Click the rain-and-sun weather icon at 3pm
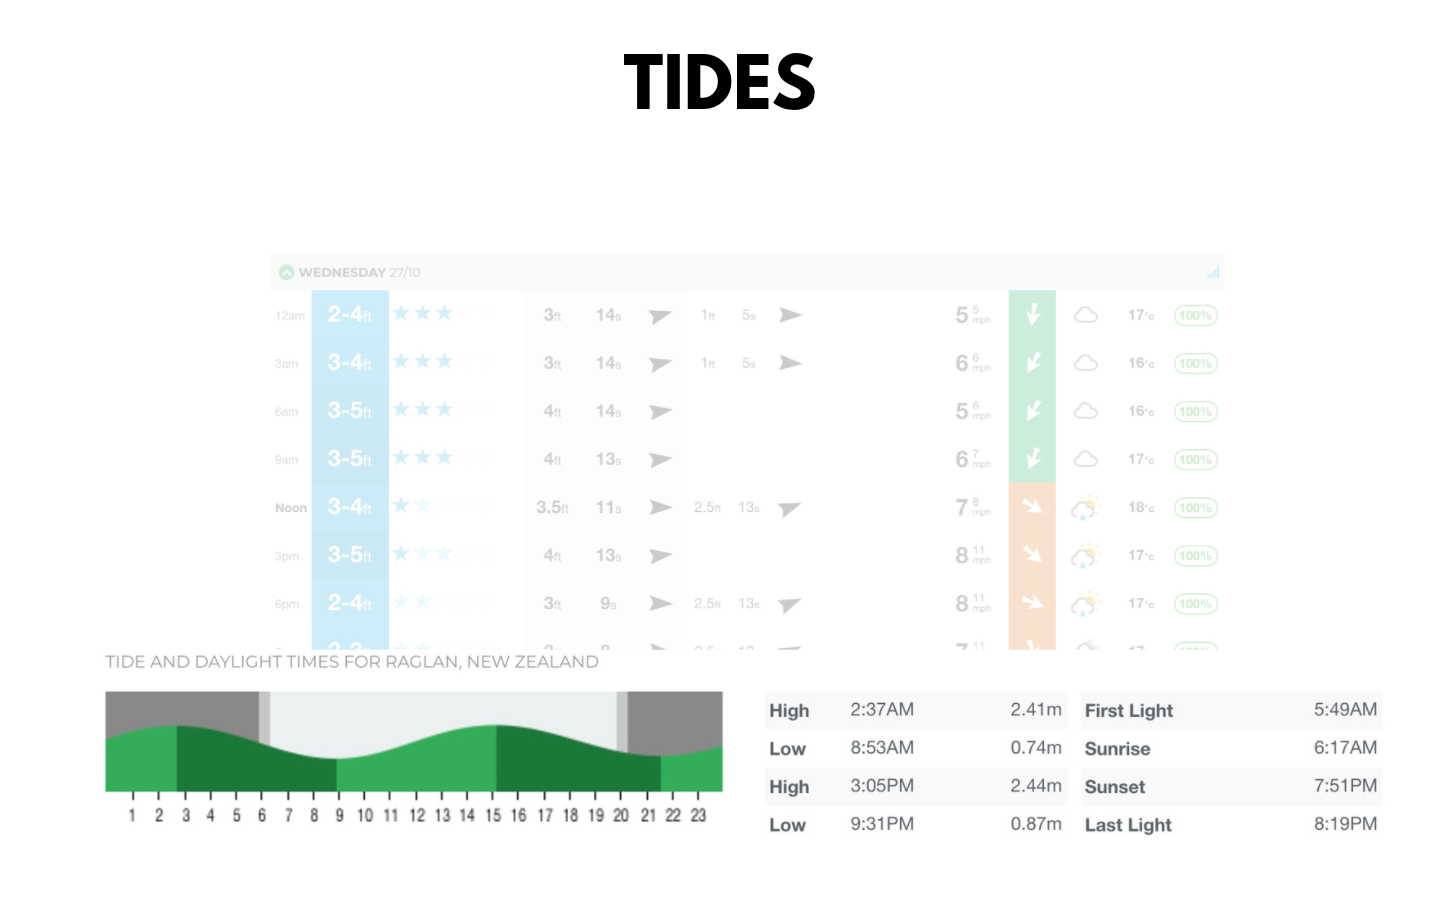The height and width of the screenshot is (900, 1440). [1086, 556]
